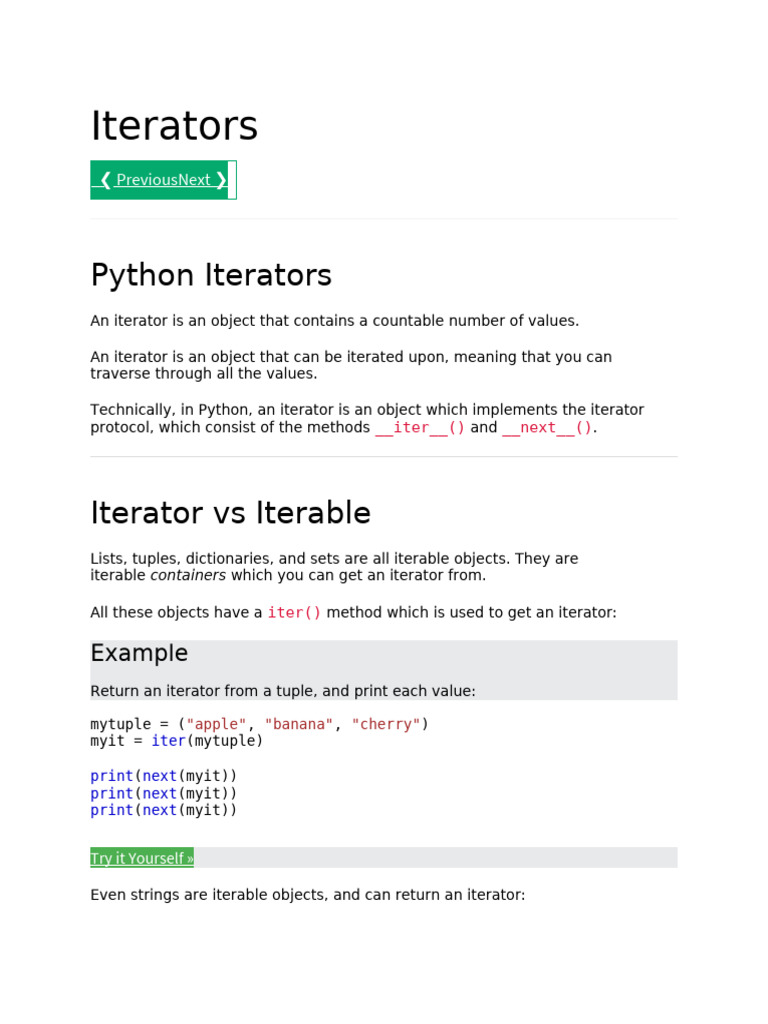Click the "apple" string in code
768x1024 pixels.
tap(216, 724)
